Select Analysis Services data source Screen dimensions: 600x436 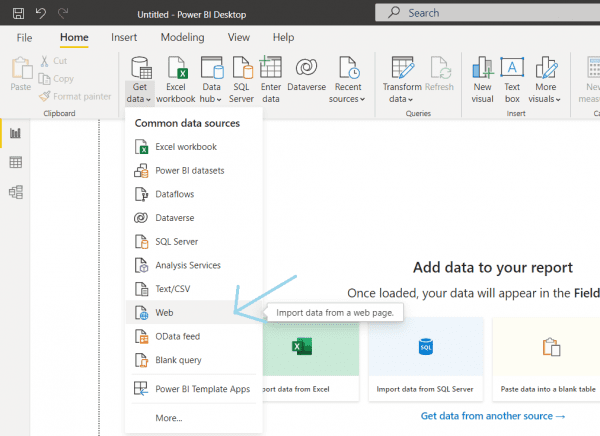pos(194,265)
